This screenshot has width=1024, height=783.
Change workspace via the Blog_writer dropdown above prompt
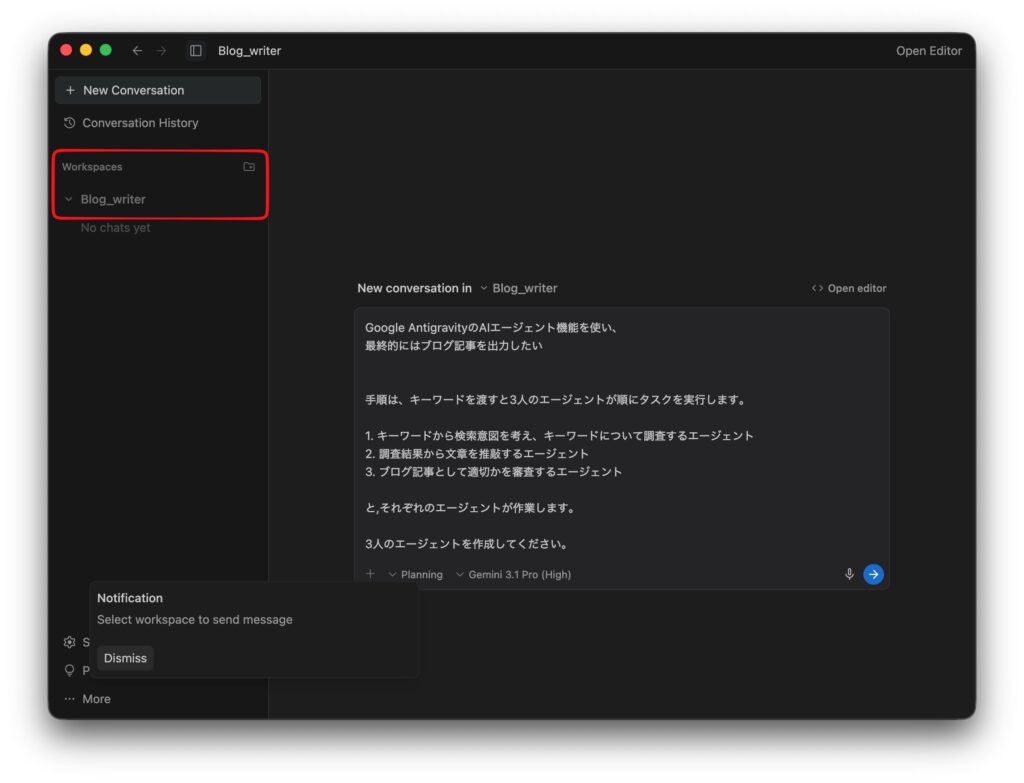tap(518, 288)
